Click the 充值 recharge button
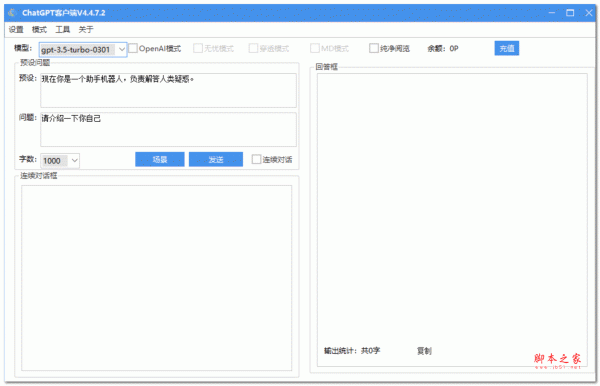This screenshot has width=600, height=386. coord(507,48)
